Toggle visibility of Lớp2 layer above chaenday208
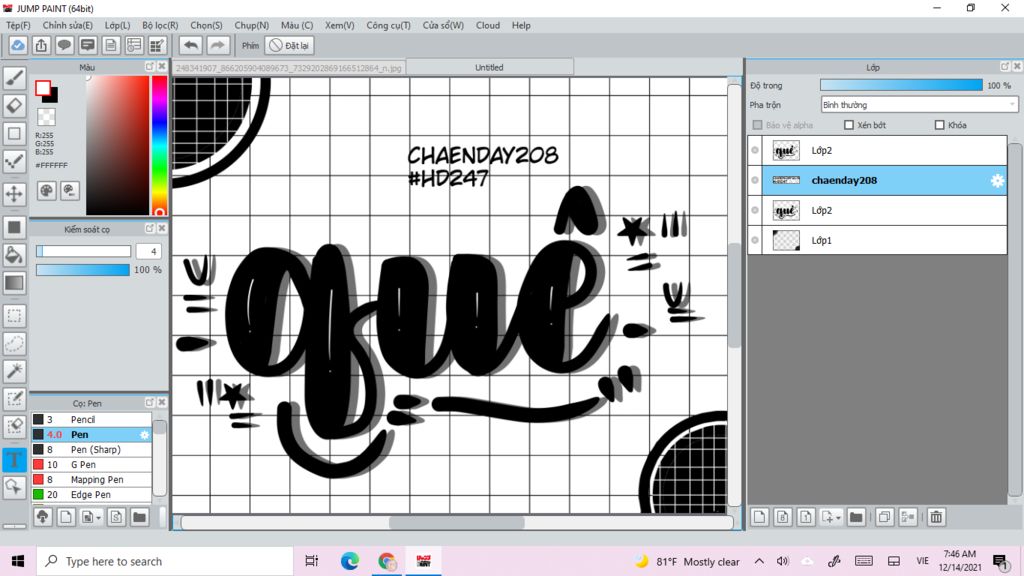 (x=755, y=150)
